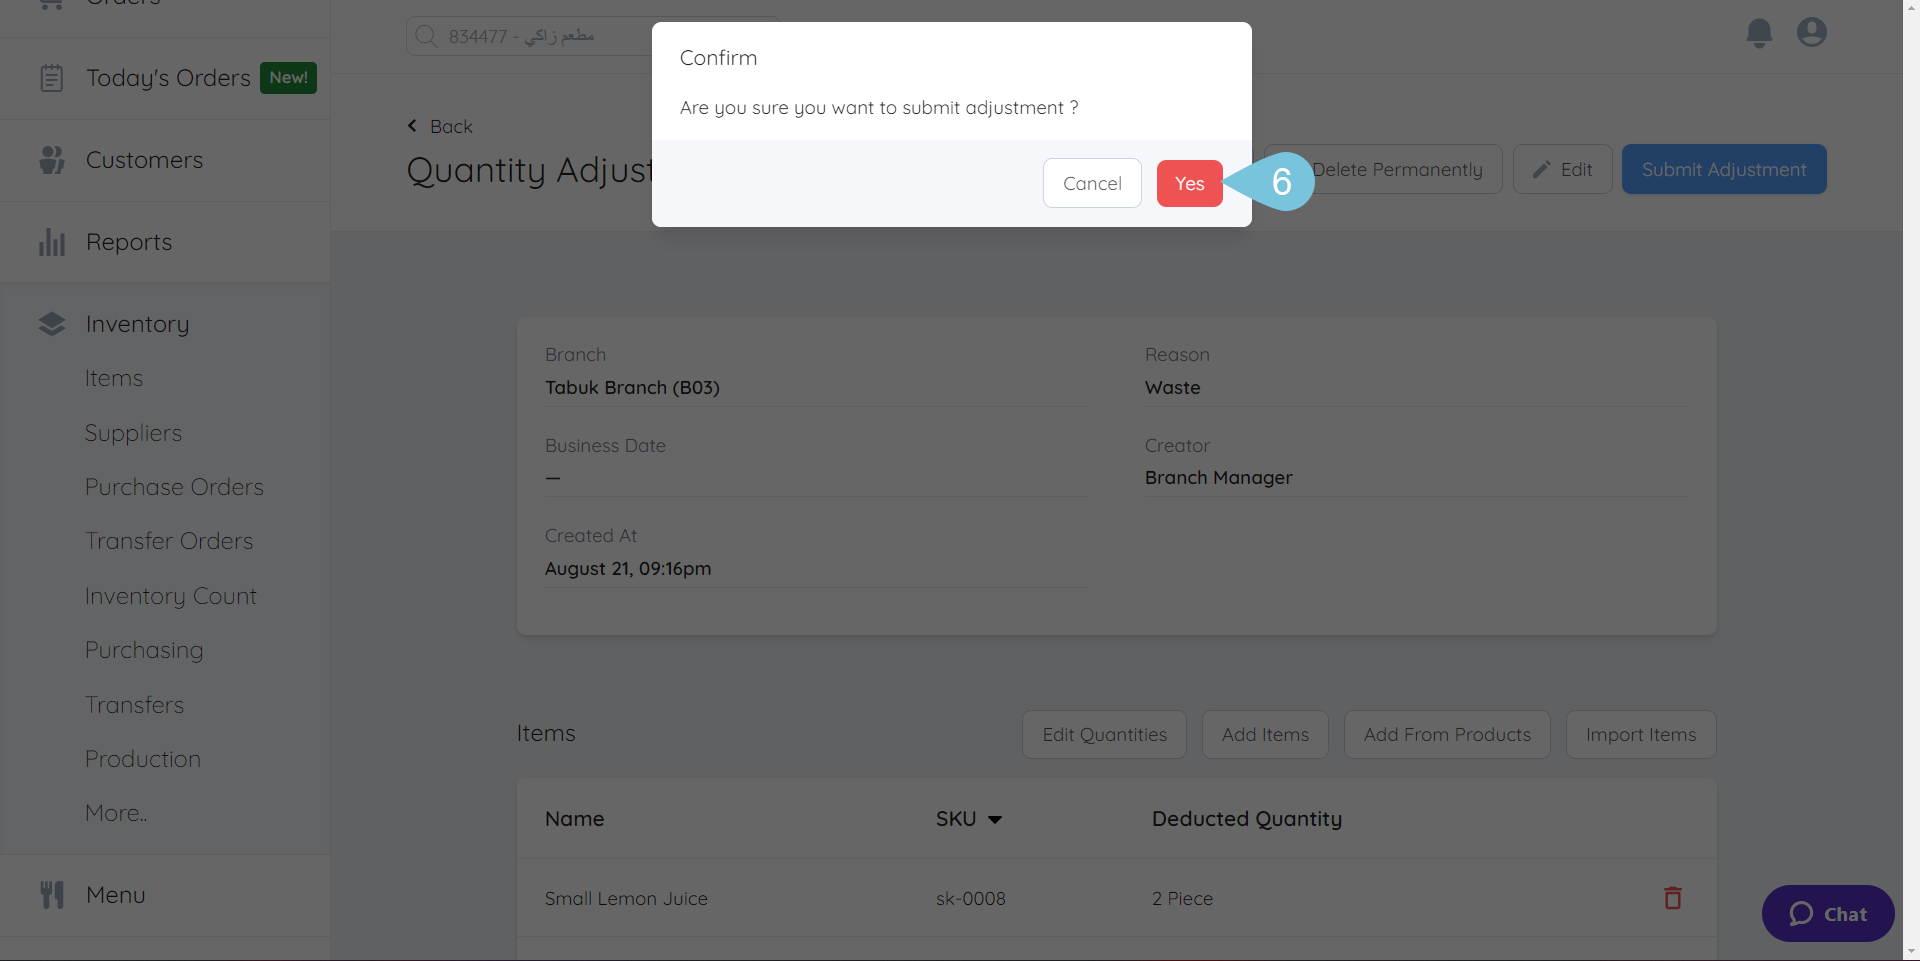
Task: Go back using the Back chevron
Action: [413, 126]
